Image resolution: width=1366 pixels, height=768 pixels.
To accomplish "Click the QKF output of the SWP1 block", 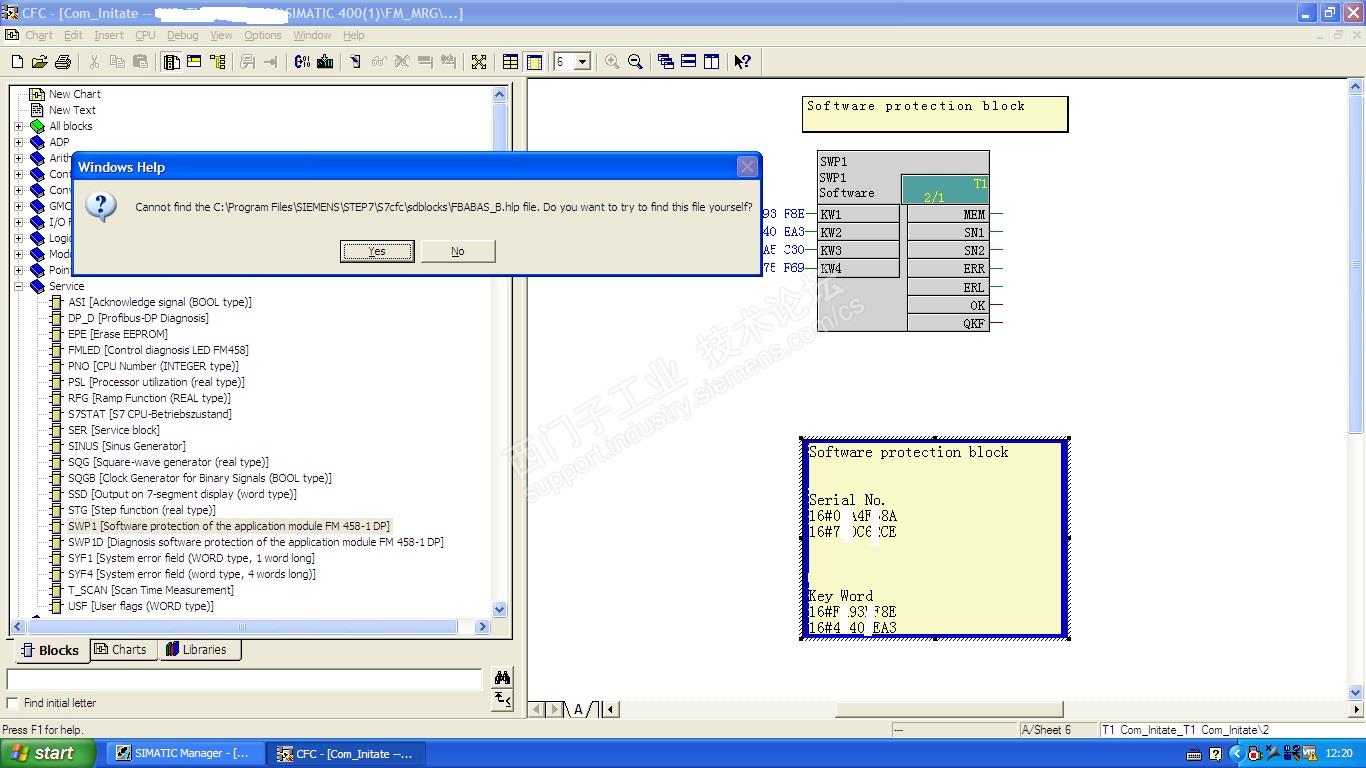I will click(x=949, y=323).
